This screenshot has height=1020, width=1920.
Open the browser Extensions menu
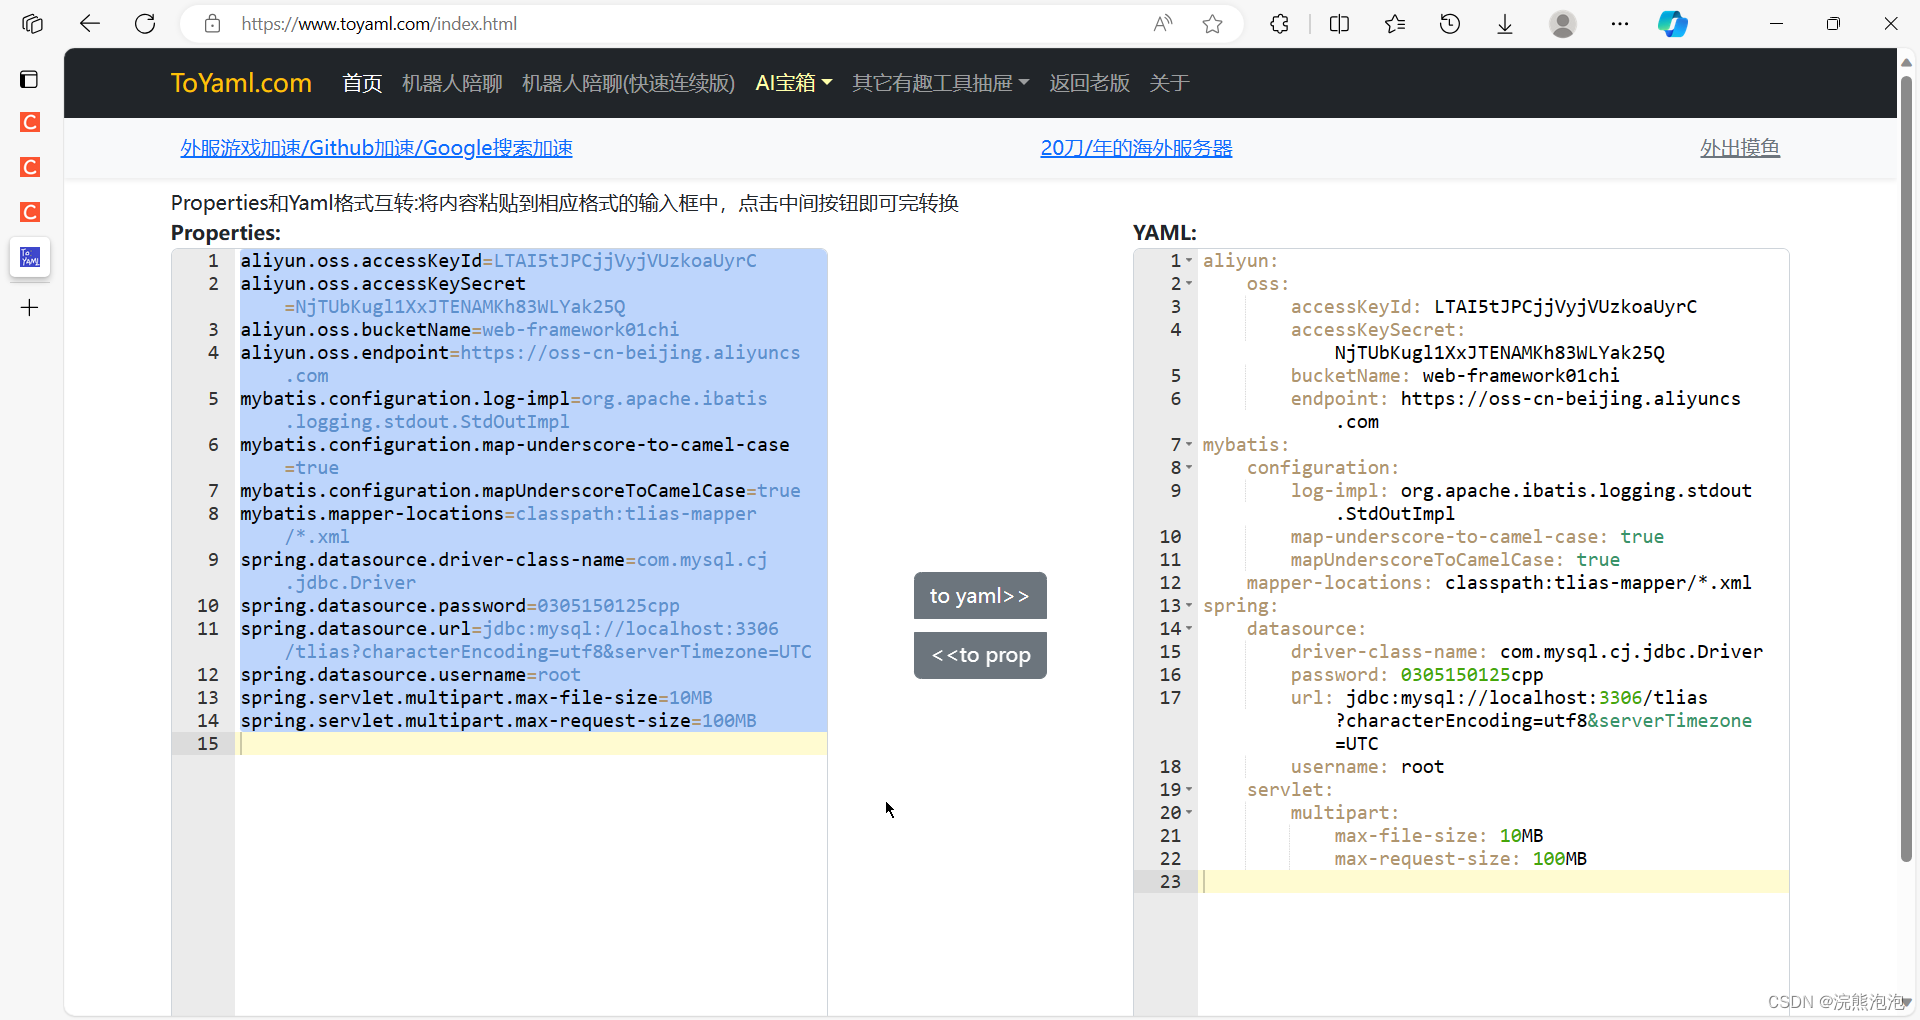(x=1280, y=23)
